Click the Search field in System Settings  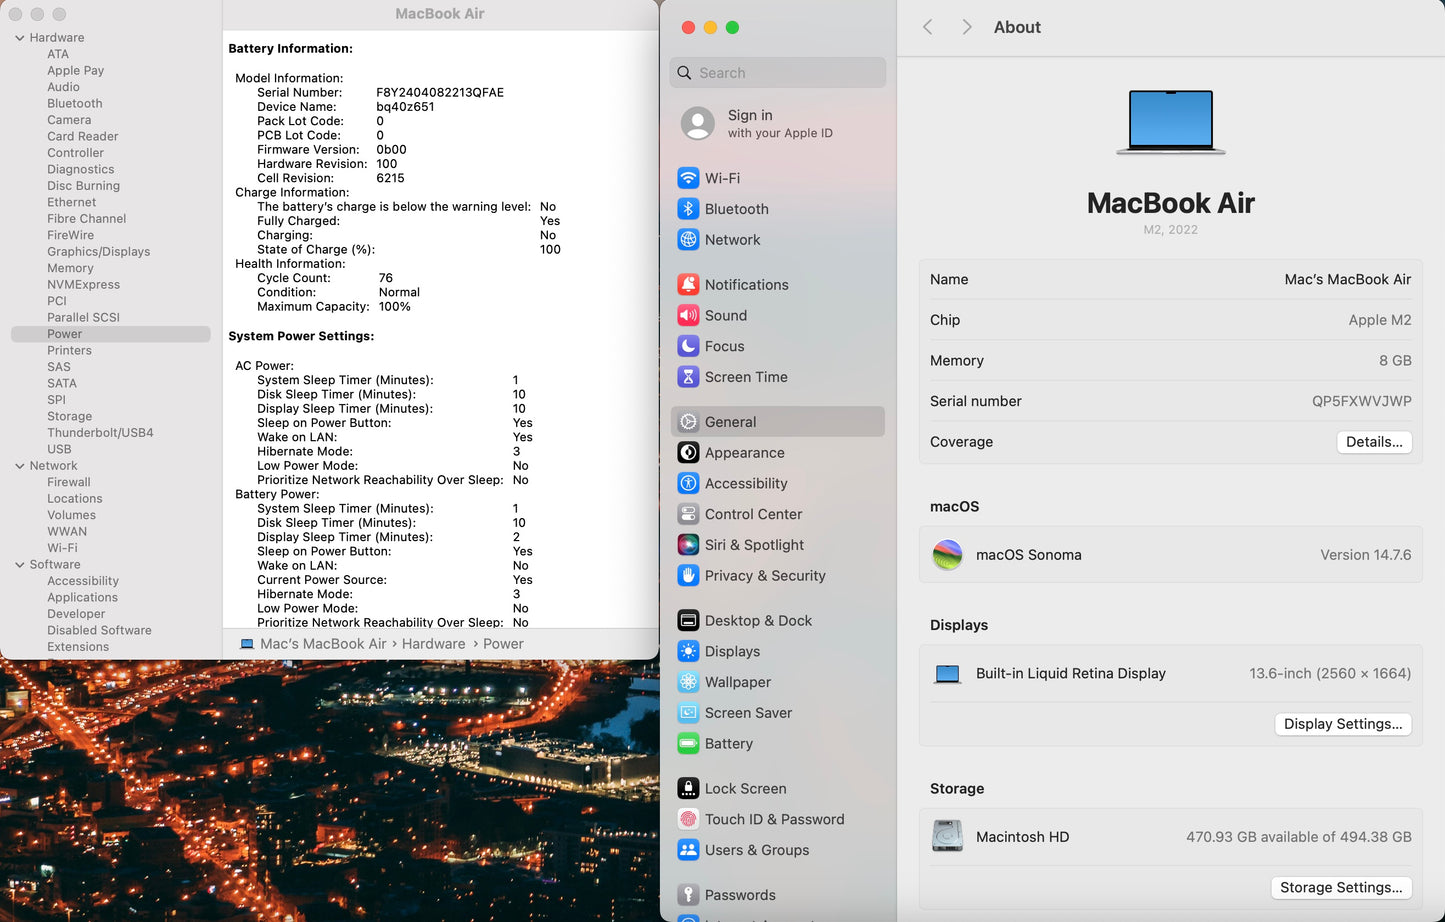point(778,73)
